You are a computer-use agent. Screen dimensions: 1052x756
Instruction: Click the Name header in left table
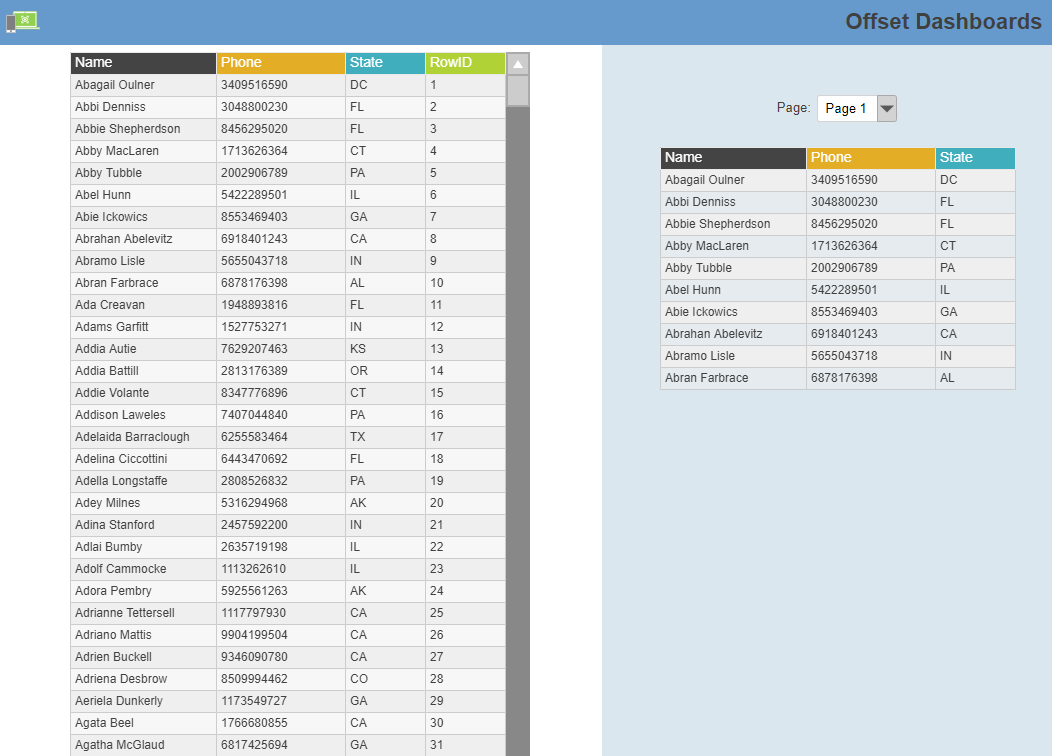pos(144,62)
